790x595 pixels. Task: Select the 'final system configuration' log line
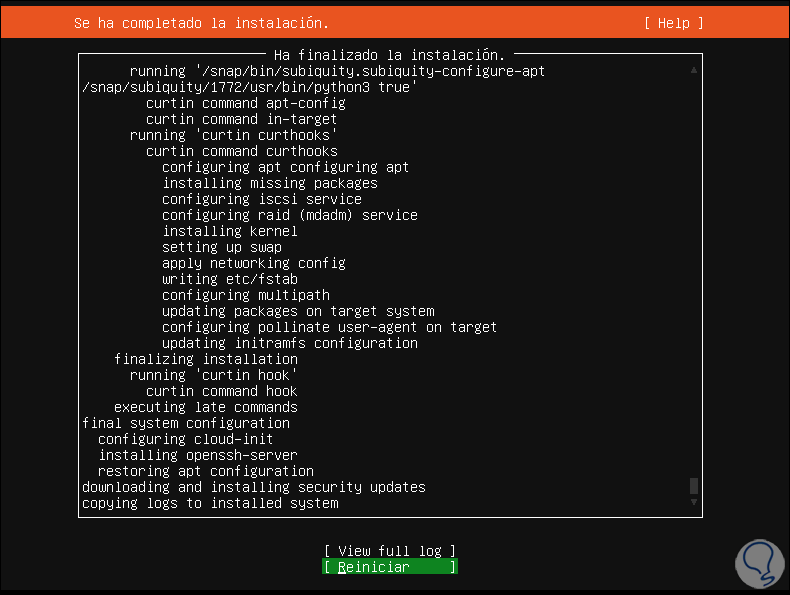pyautogui.click(x=185, y=423)
